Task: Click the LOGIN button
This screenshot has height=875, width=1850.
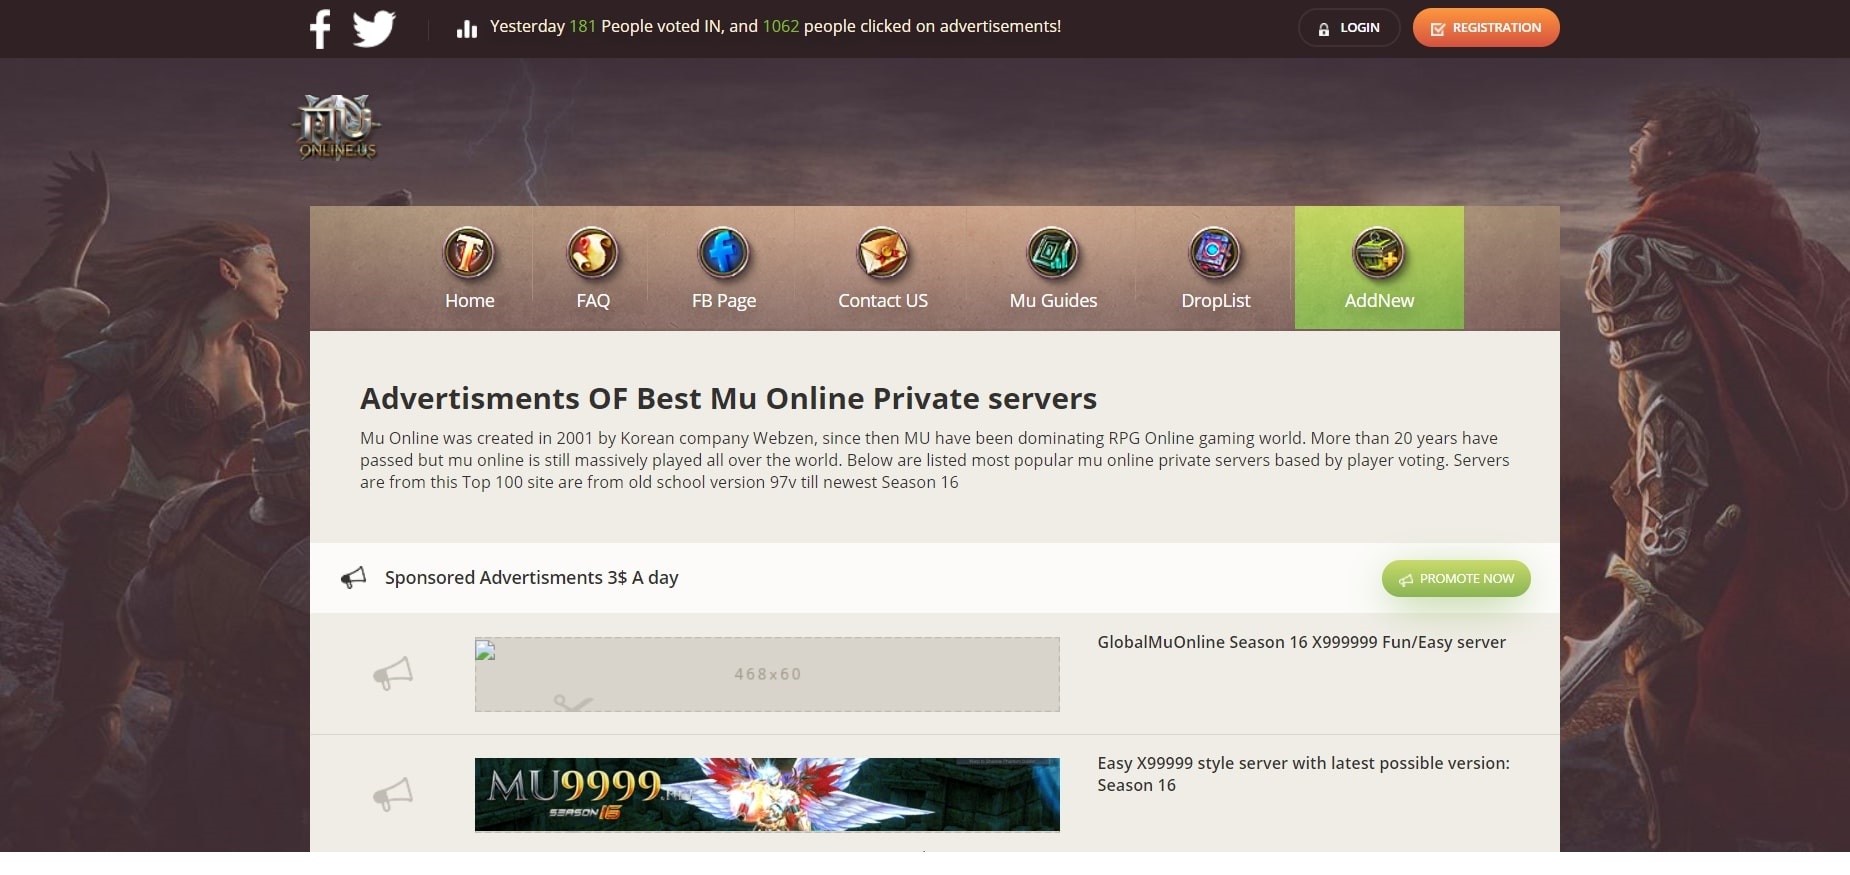Action: [x=1348, y=28]
